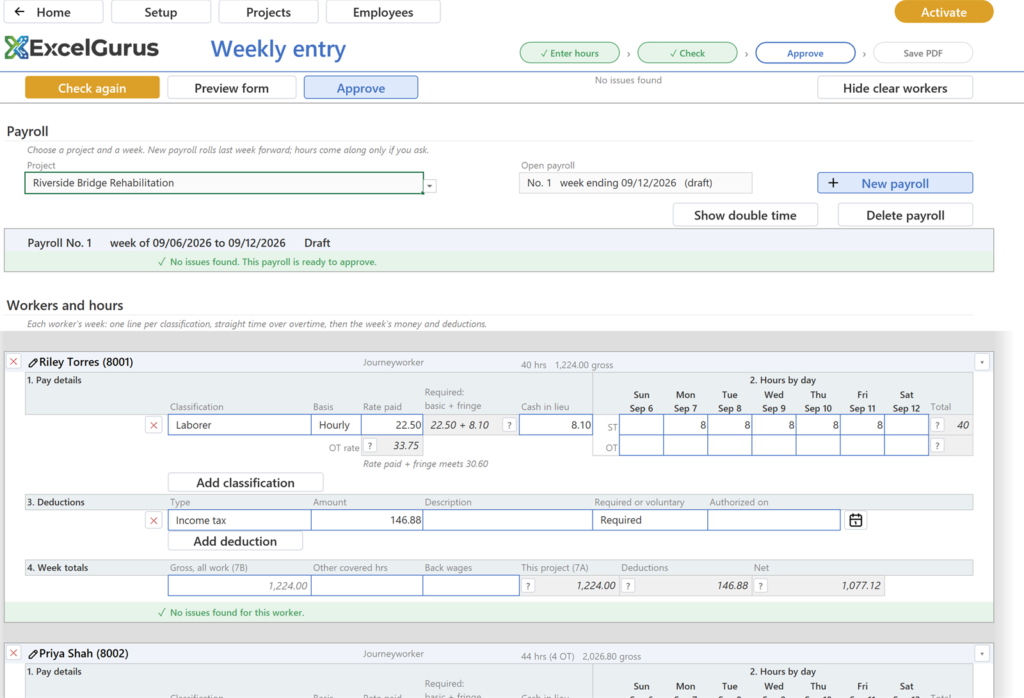This screenshot has width=1024, height=698.
Task: Click Add classification button
Action: point(246,483)
